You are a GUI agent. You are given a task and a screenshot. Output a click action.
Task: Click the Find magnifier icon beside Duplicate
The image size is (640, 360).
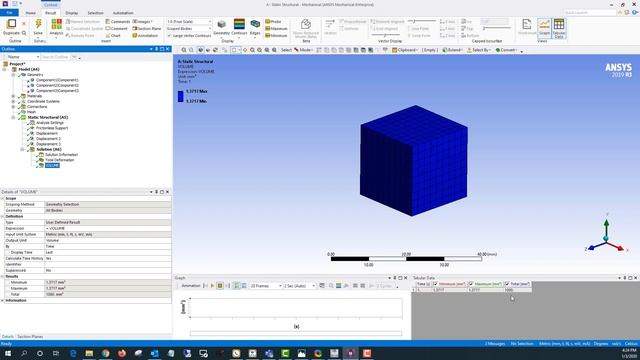click(24, 33)
